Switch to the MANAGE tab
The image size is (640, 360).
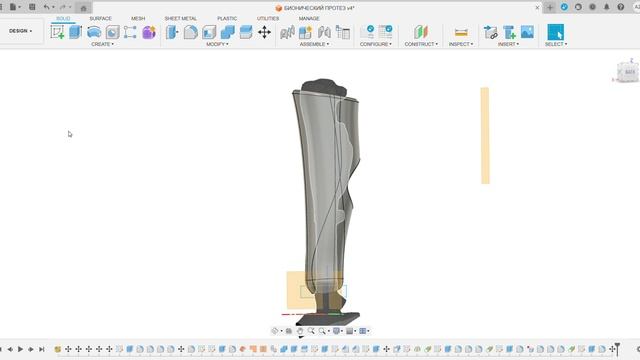tap(309, 19)
